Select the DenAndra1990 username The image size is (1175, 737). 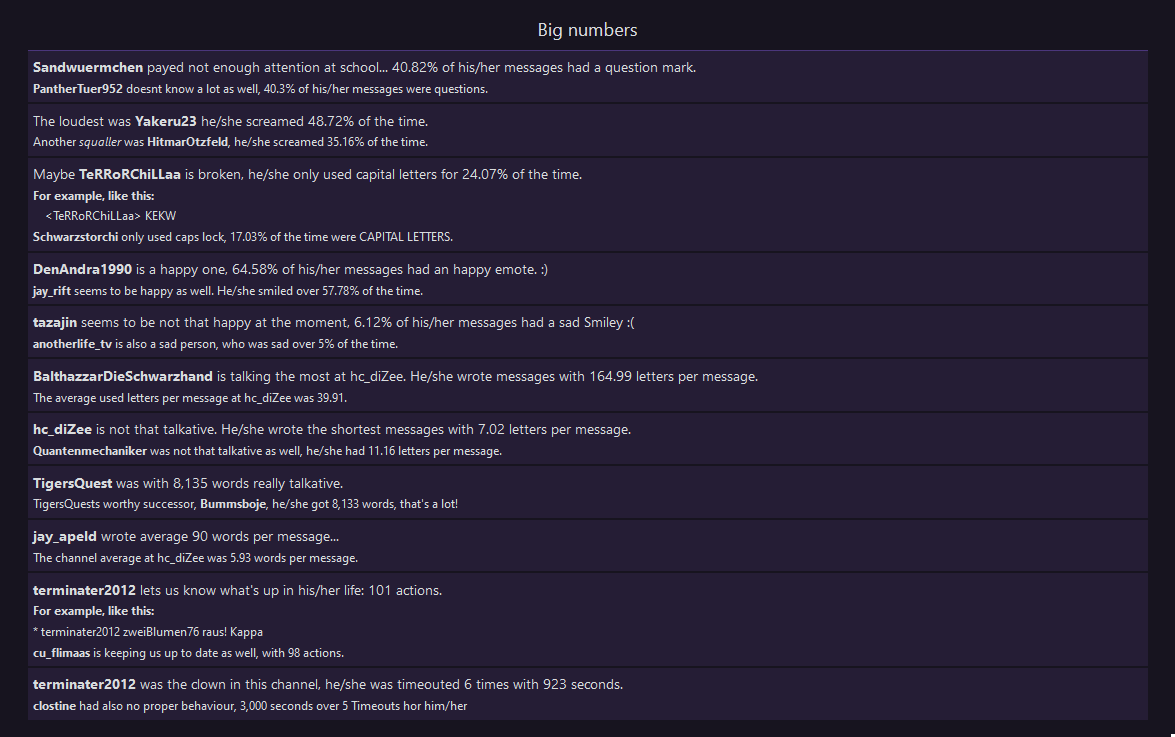83,270
